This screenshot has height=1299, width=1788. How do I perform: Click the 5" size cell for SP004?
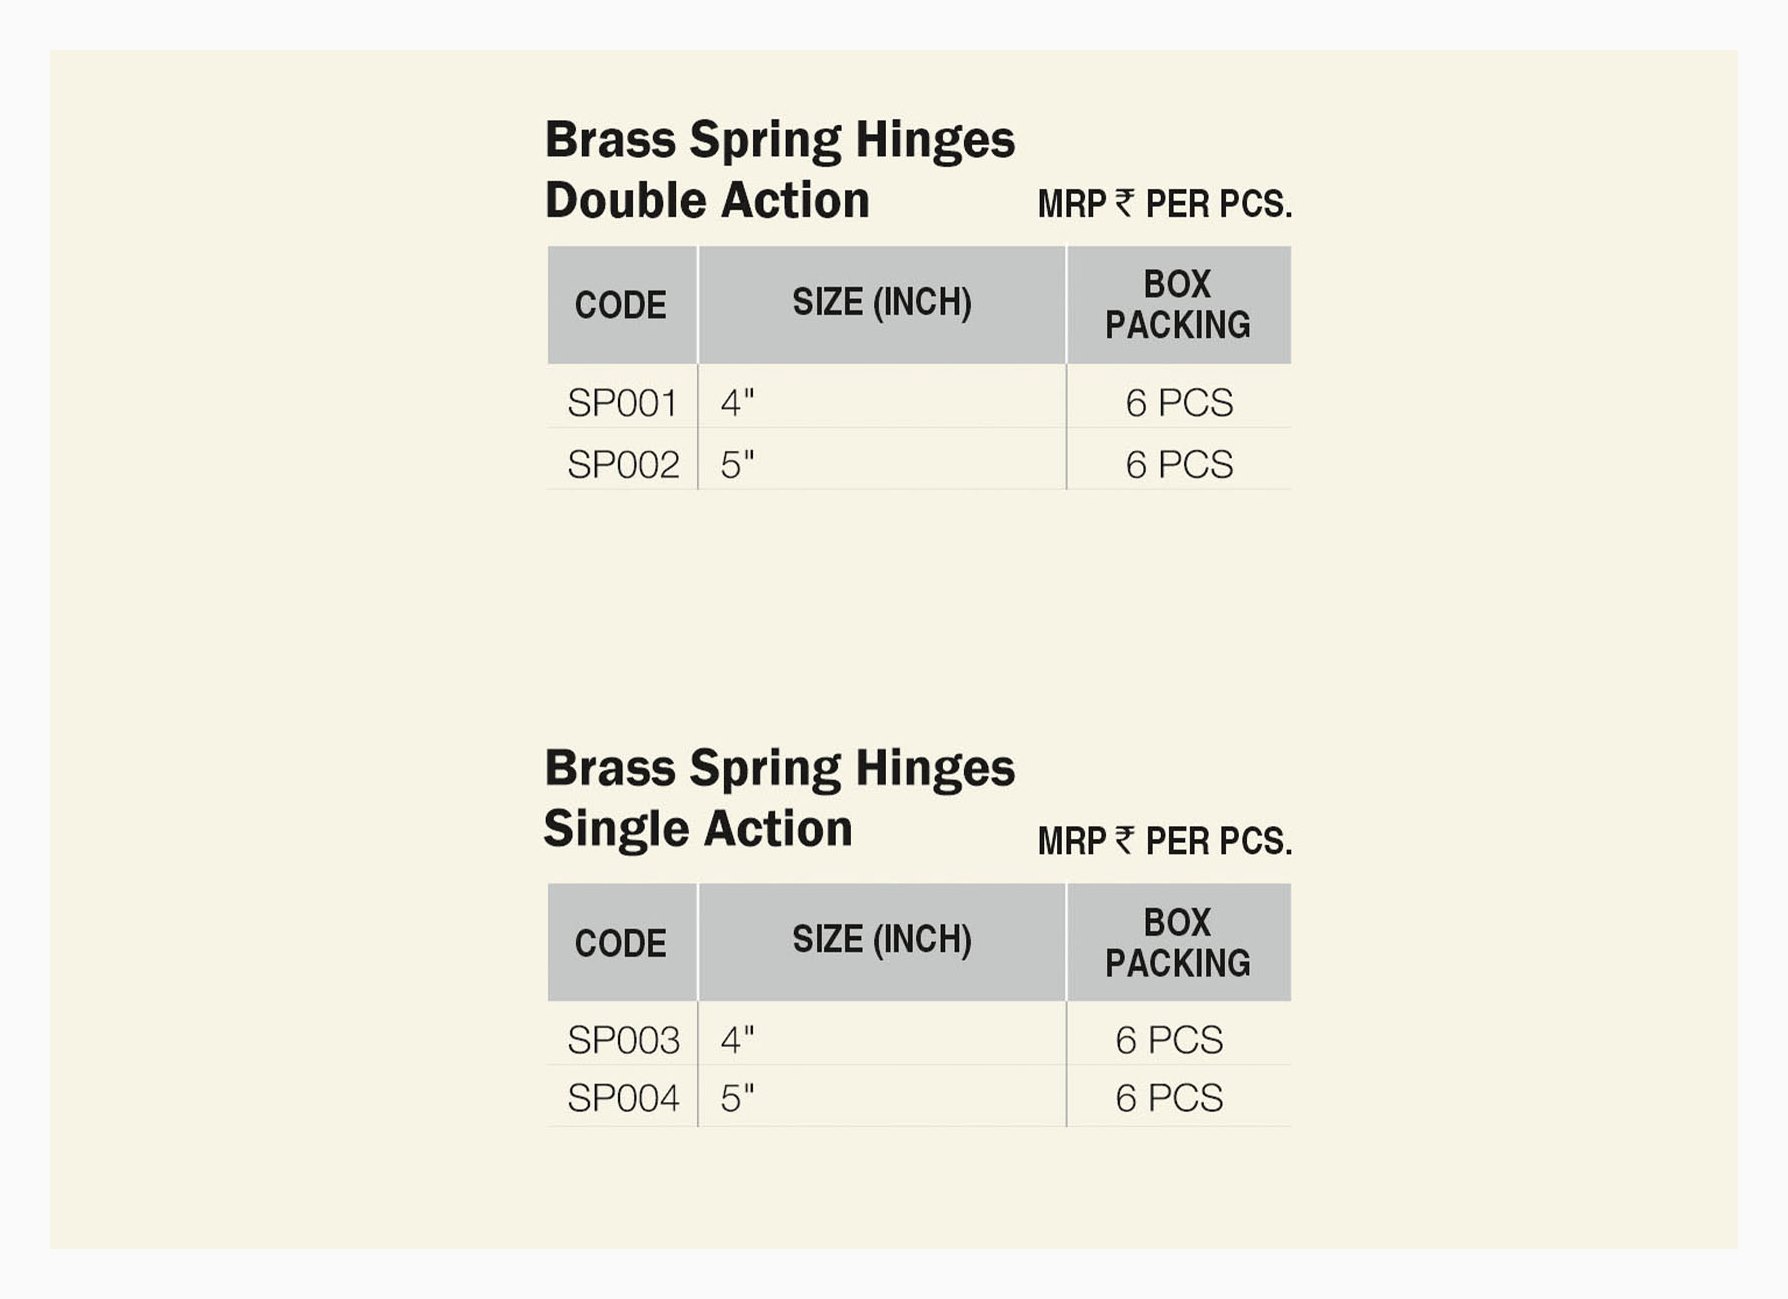(738, 1099)
